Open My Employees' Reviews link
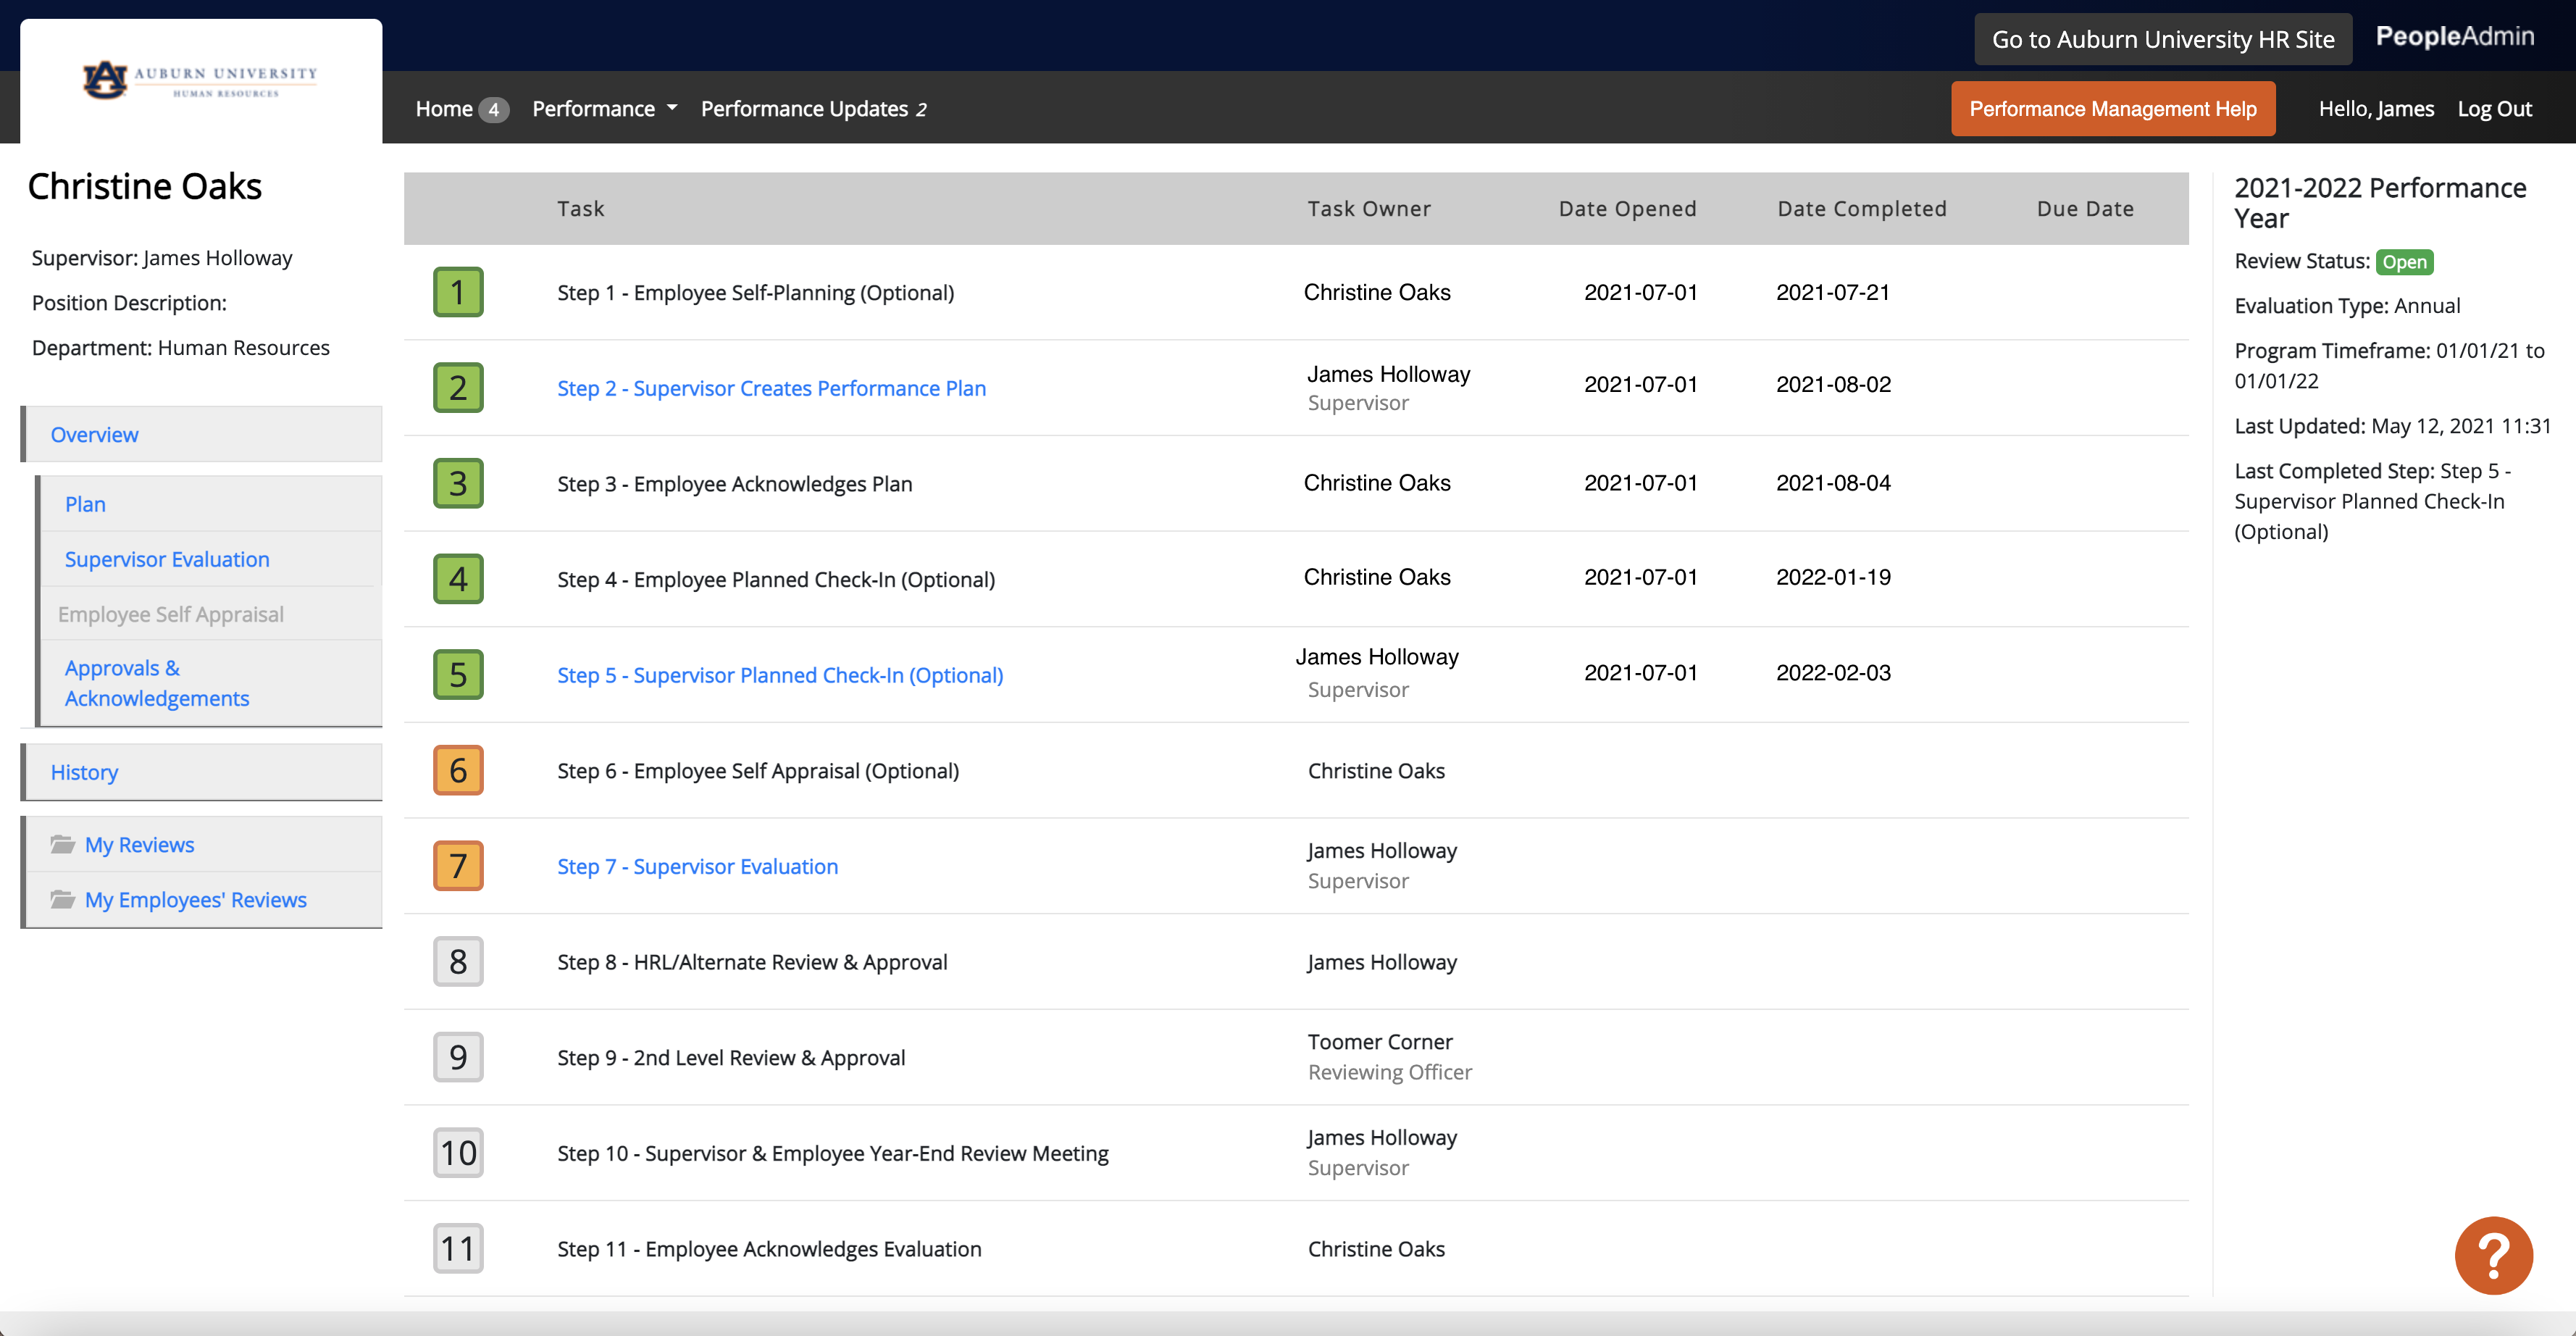 [x=196, y=899]
